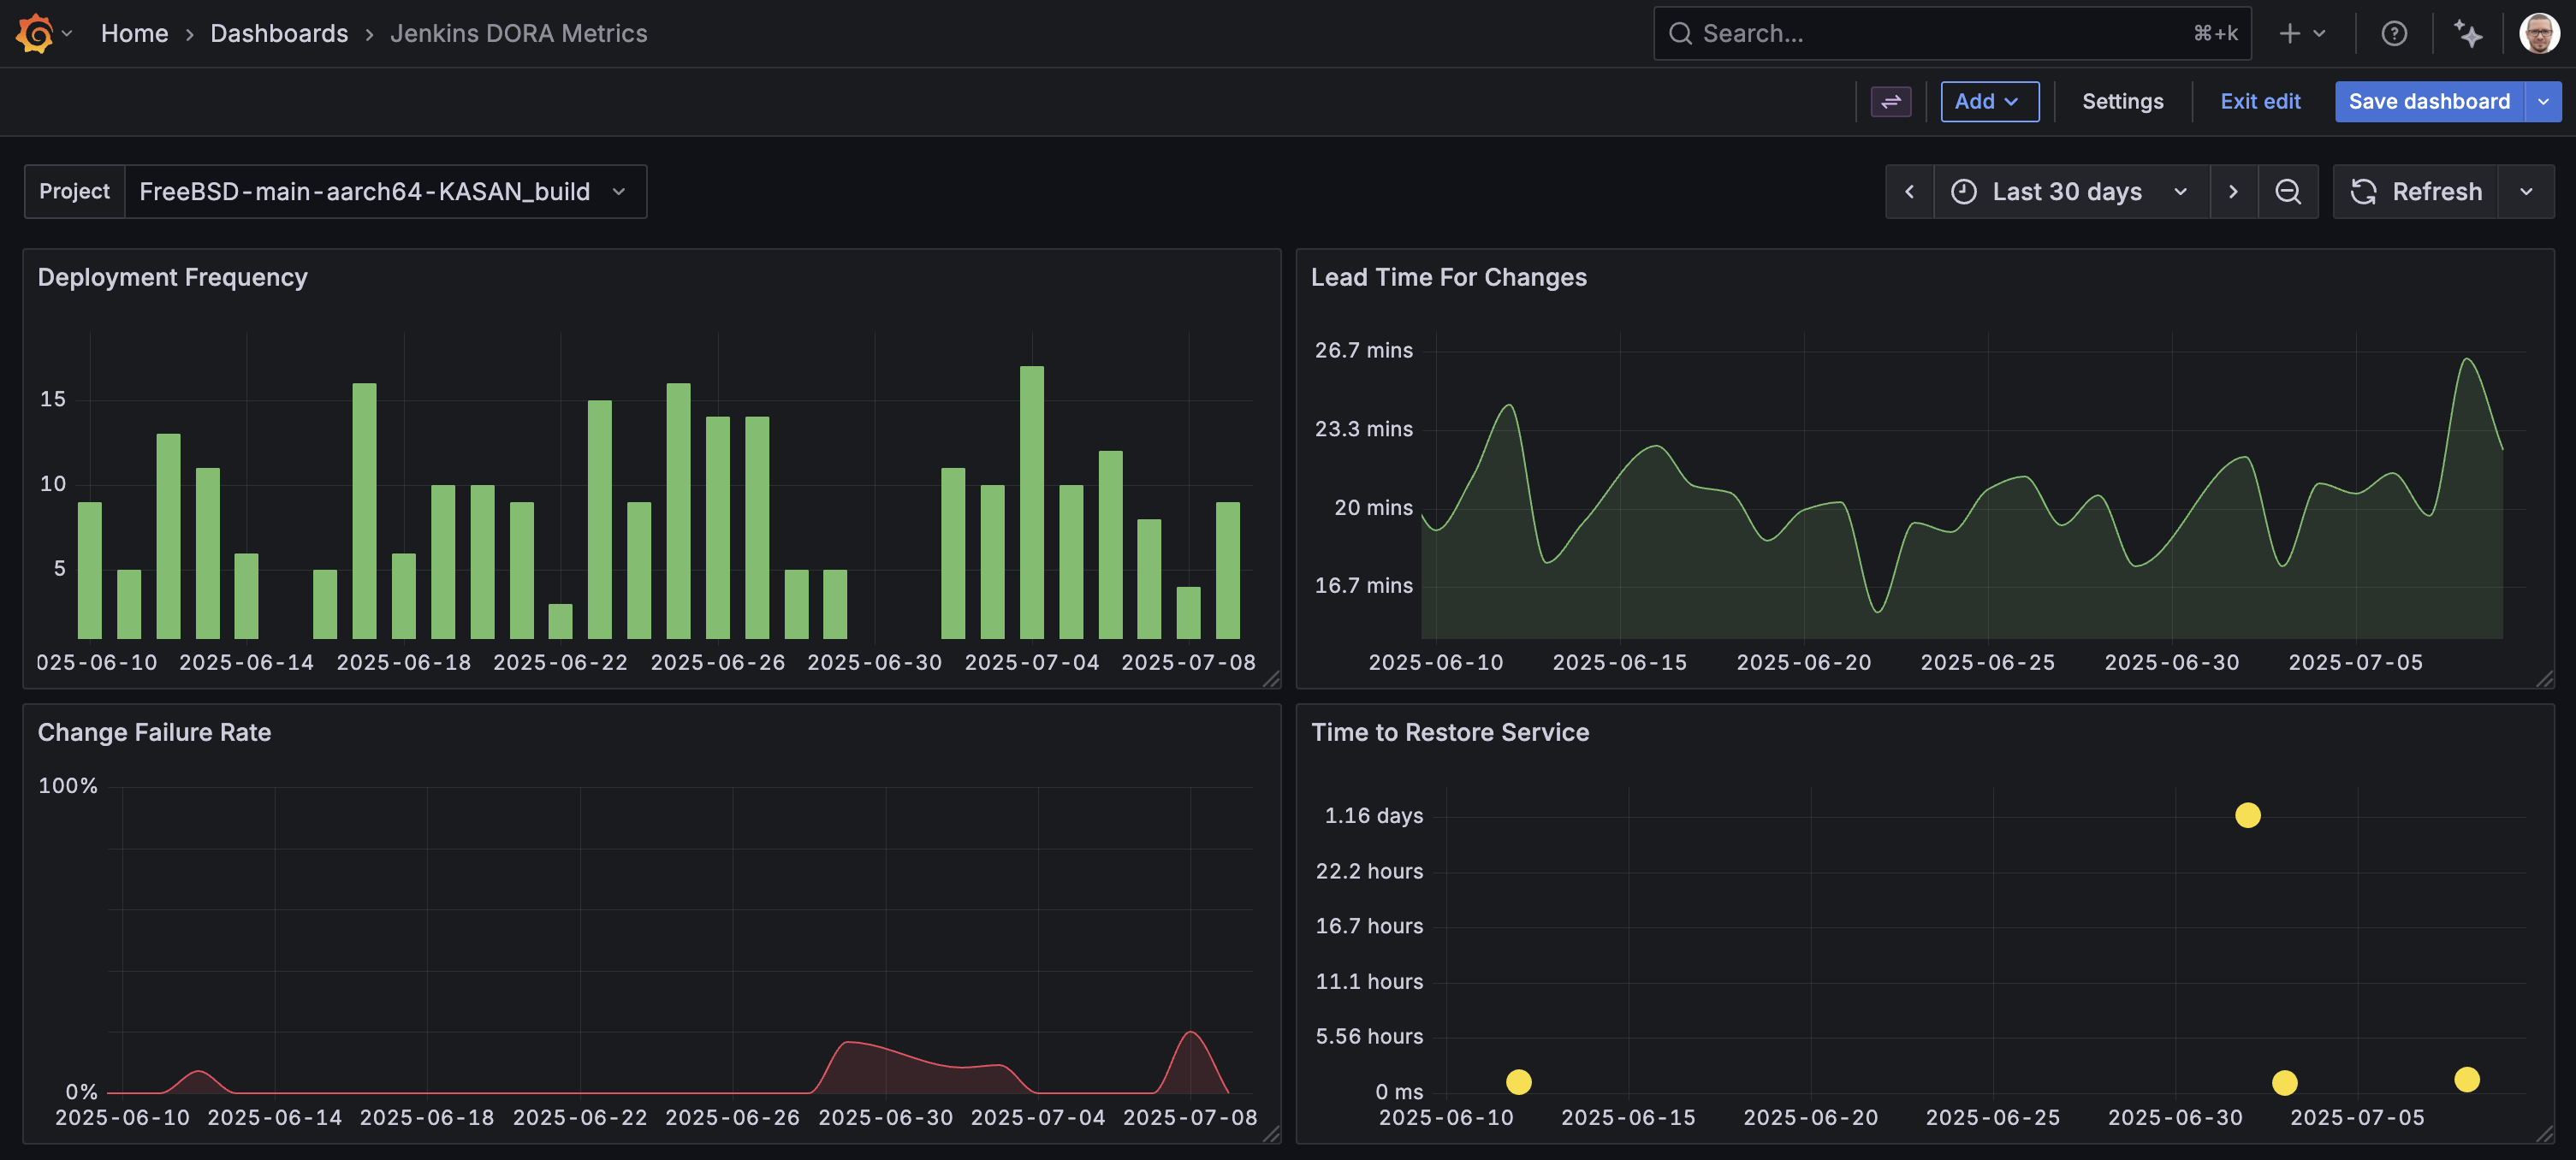Click the zoom out time range magnifier icon
This screenshot has width=2576, height=1160.
click(2288, 191)
